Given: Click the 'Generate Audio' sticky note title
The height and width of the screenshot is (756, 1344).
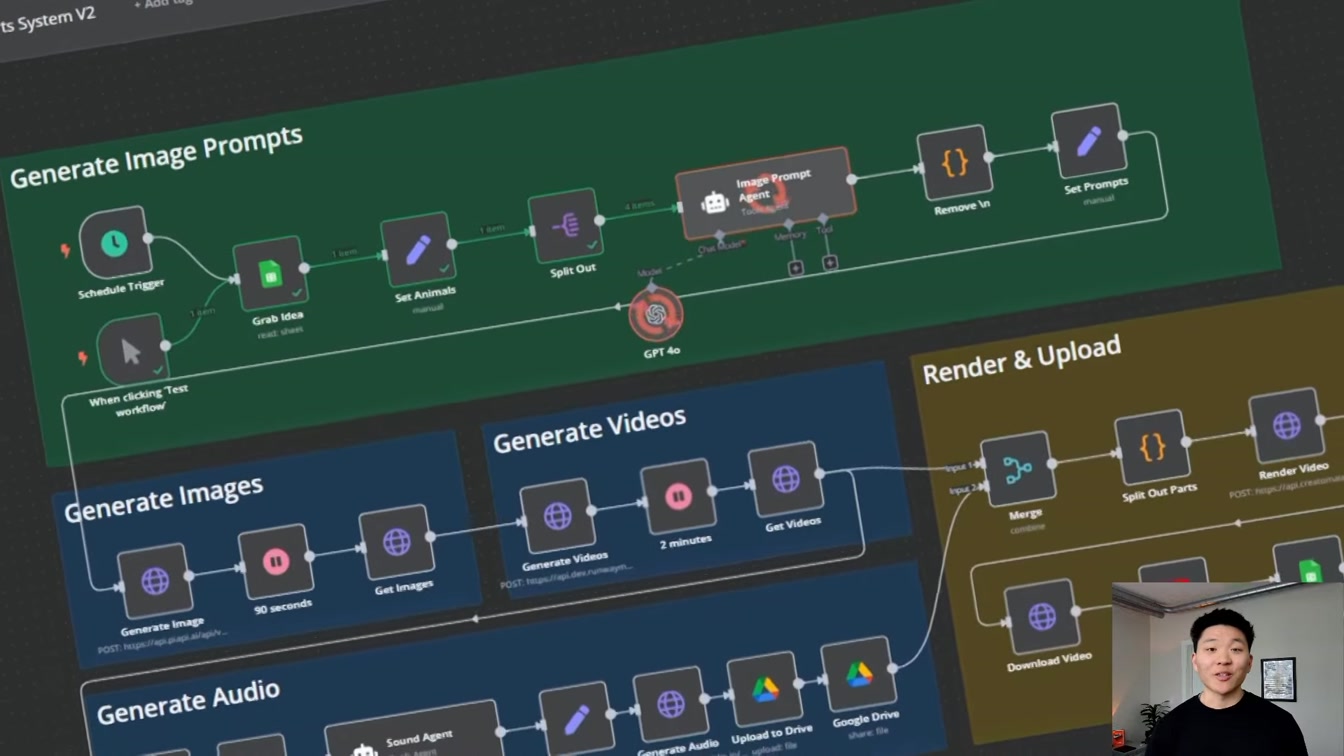Looking at the screenshot, I should (x=188, y=699).
